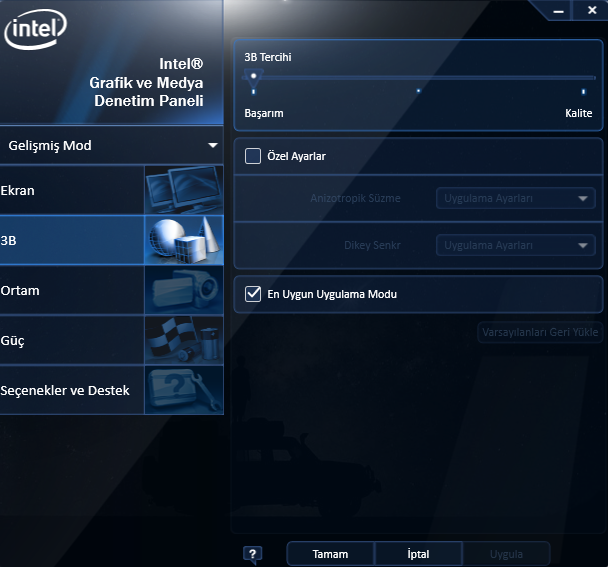Click the Anizotropik Süzme label
Screen dimensions: 608x567
click(355, 198)
